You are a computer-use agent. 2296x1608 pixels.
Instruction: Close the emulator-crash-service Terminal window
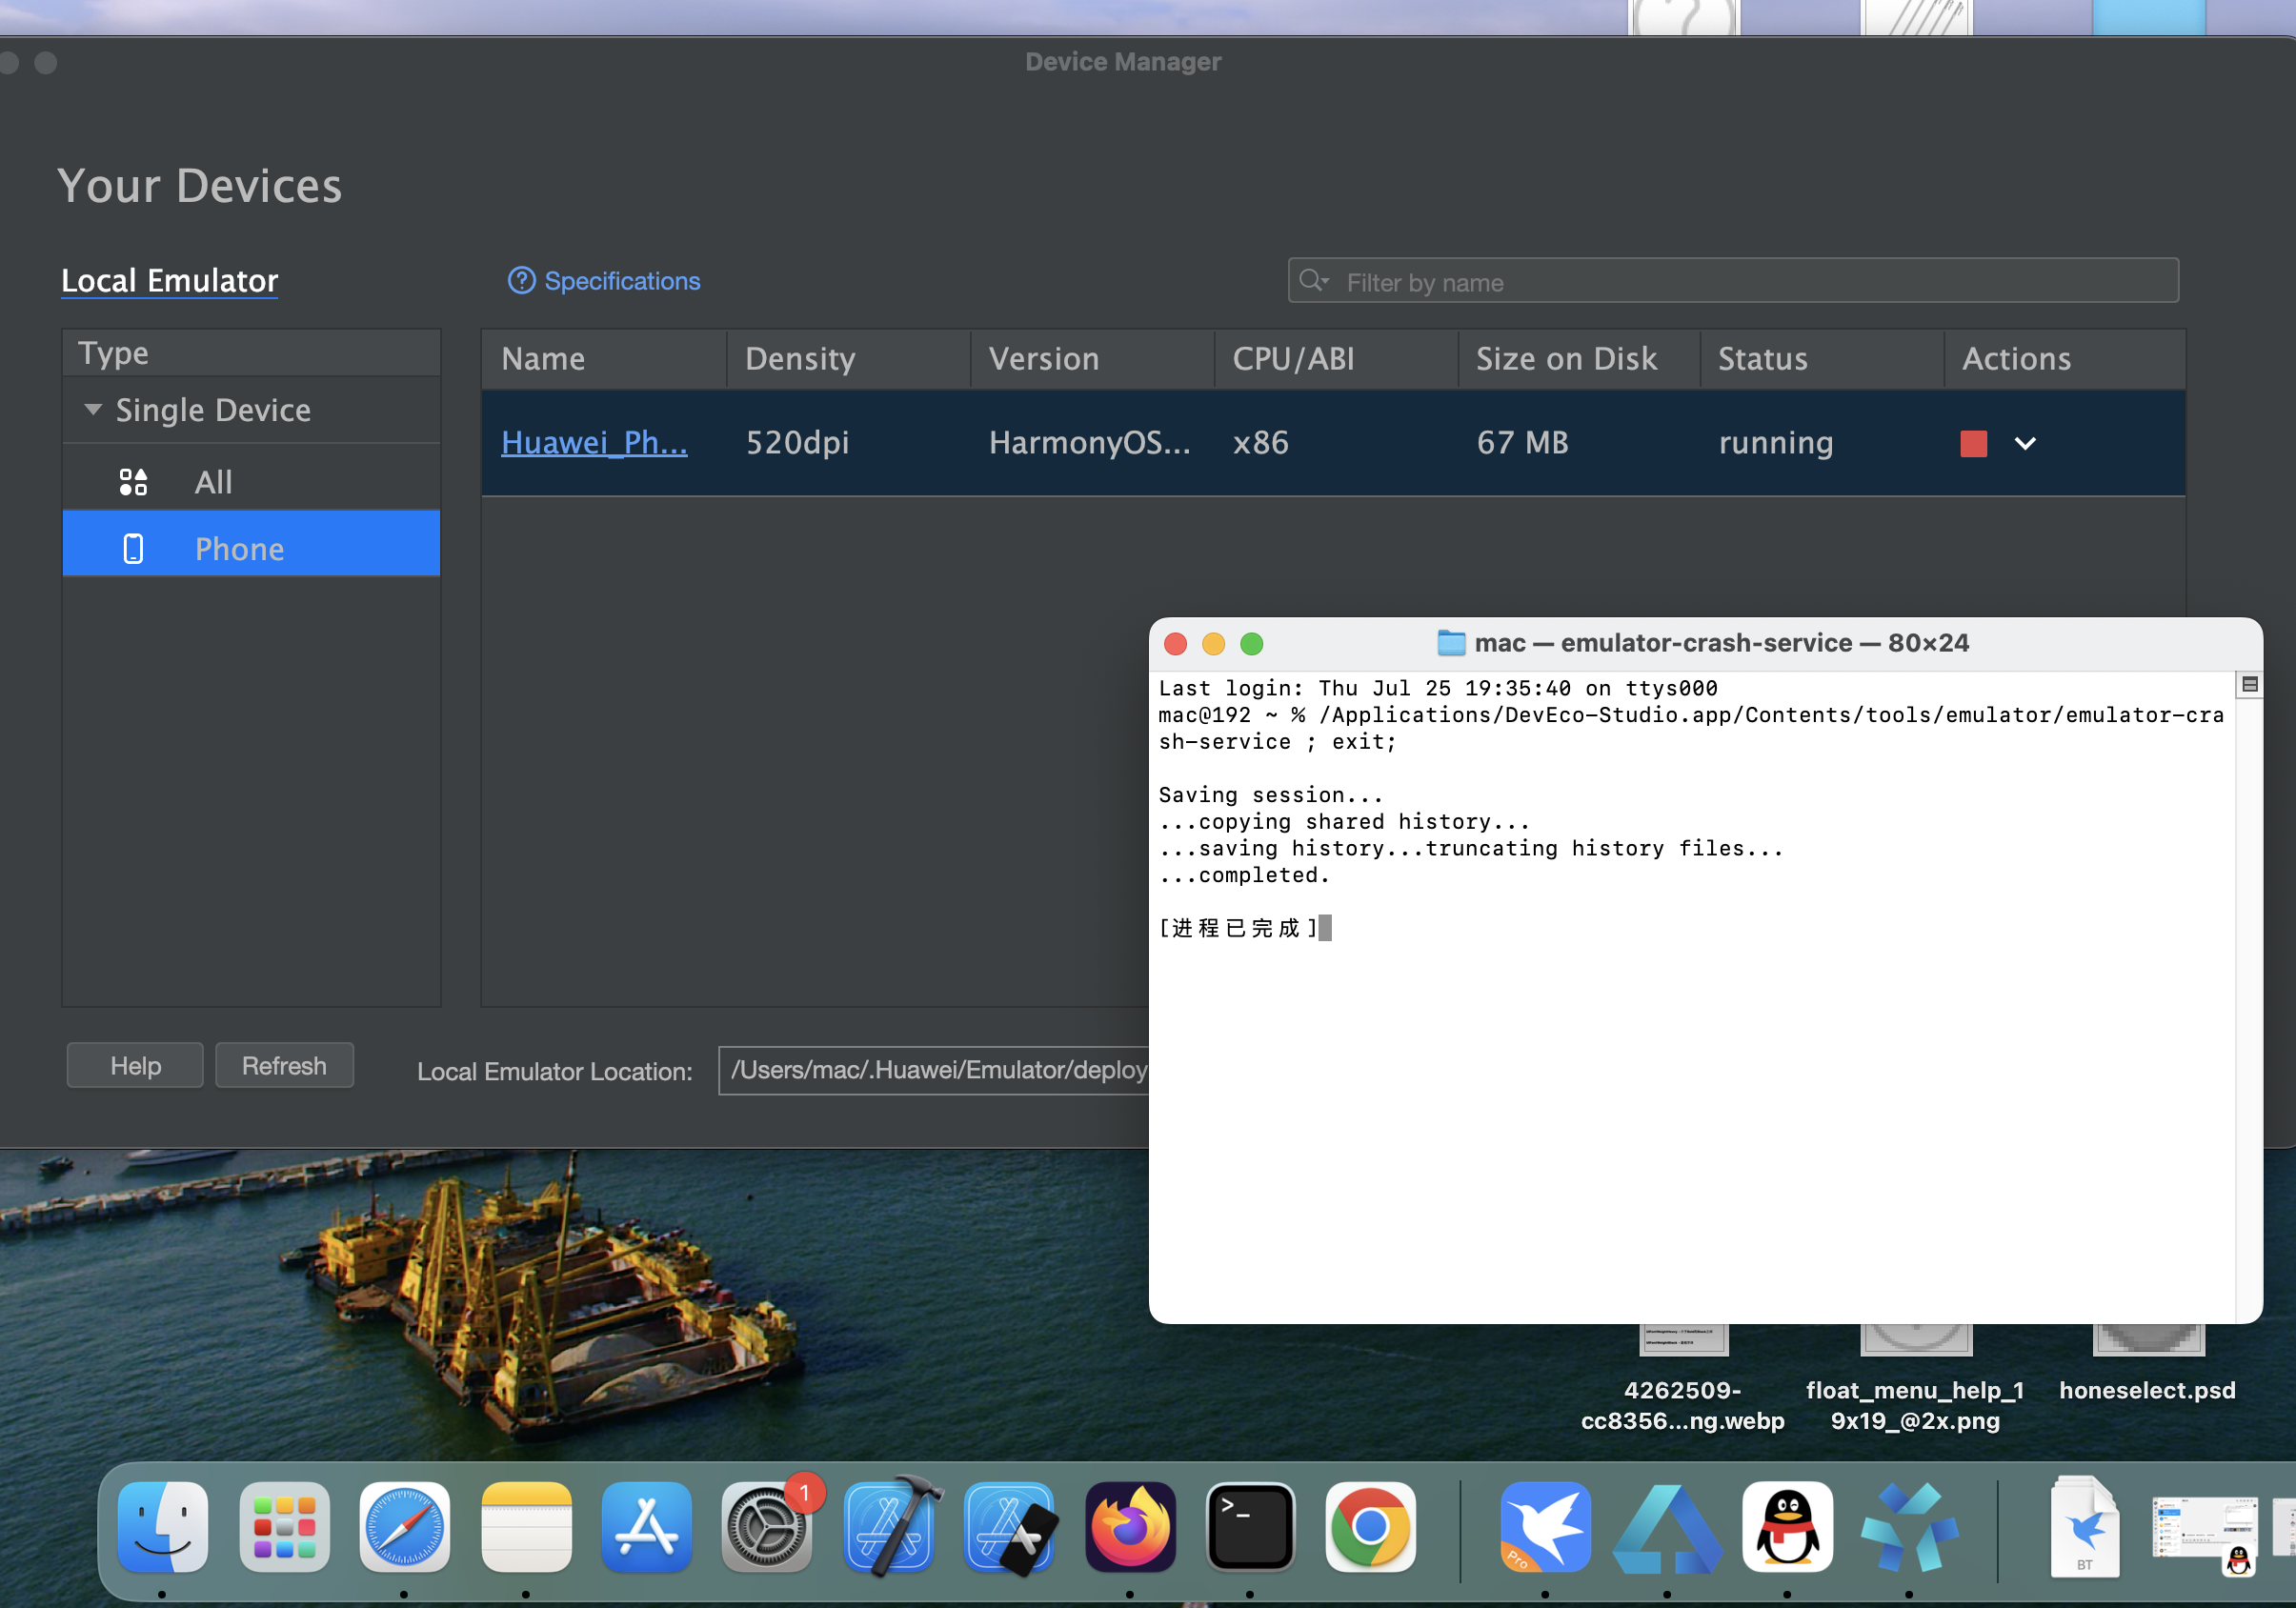coord(1176,644)
